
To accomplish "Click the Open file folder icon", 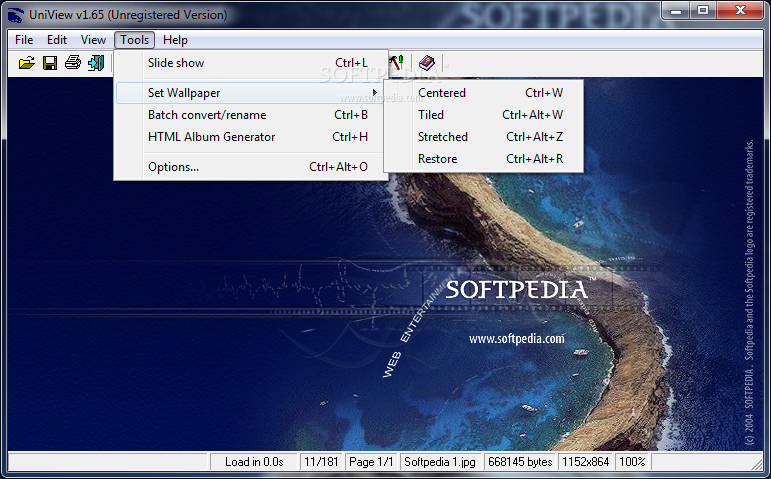I will click(27, 63).
